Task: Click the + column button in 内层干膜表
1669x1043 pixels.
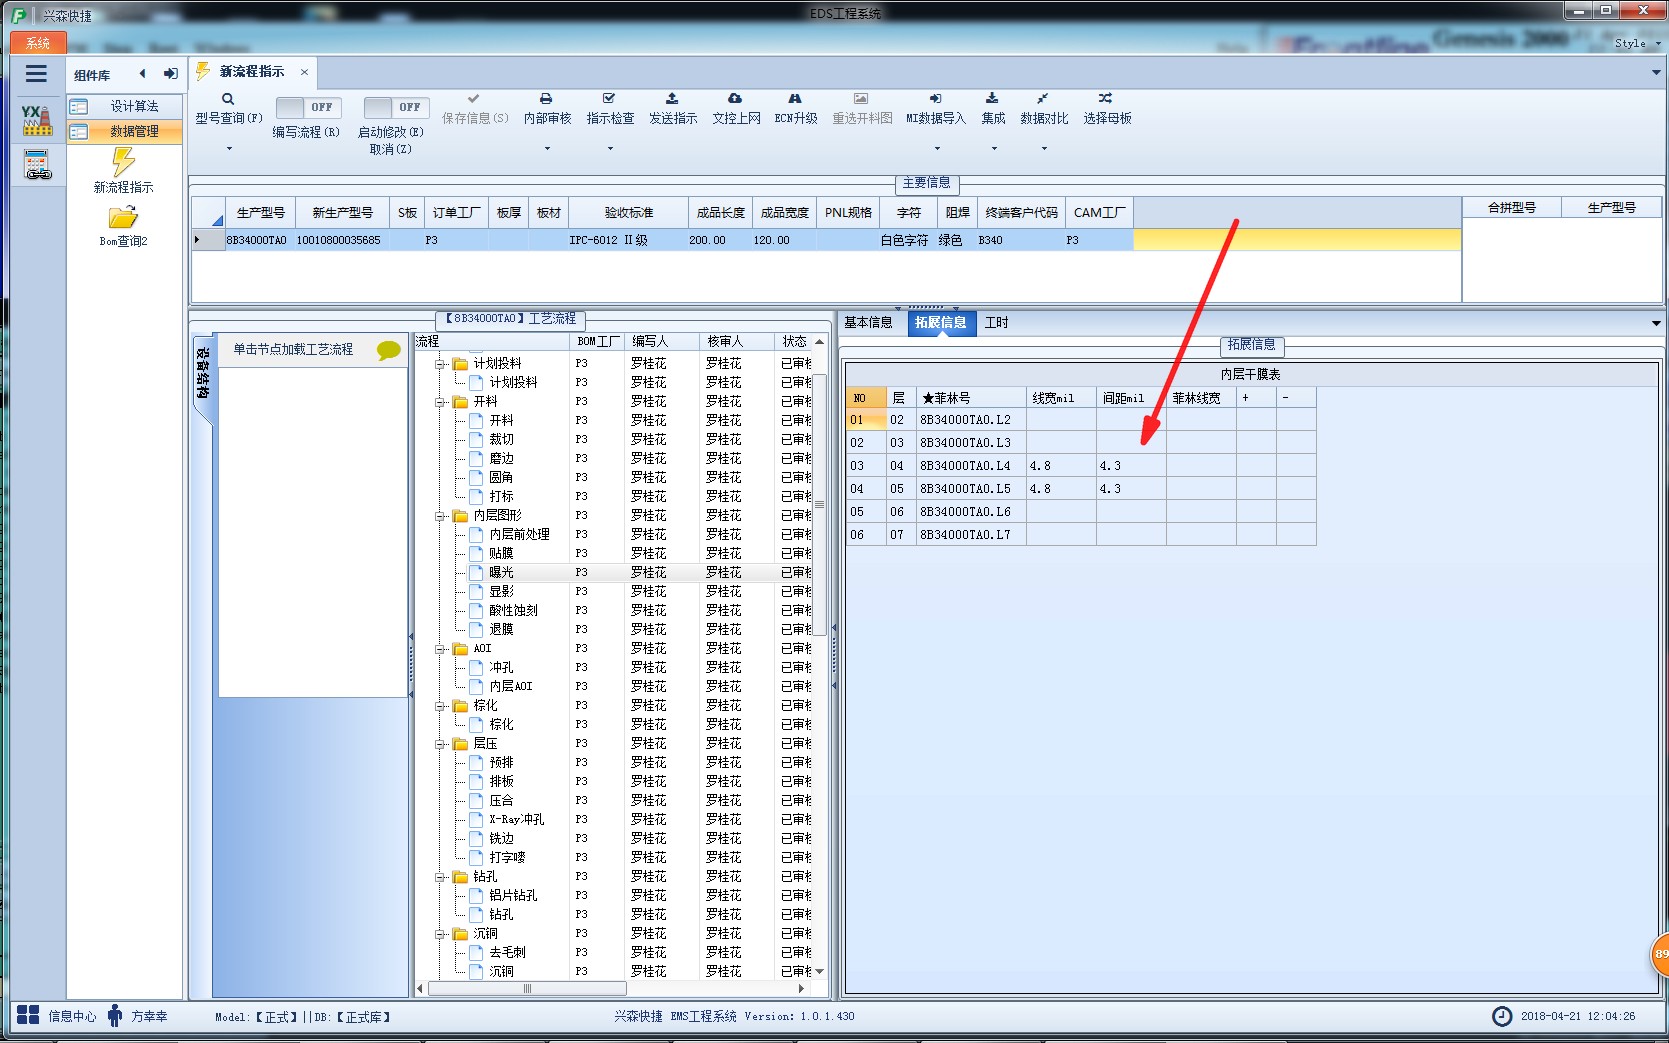Action: 1256,398
